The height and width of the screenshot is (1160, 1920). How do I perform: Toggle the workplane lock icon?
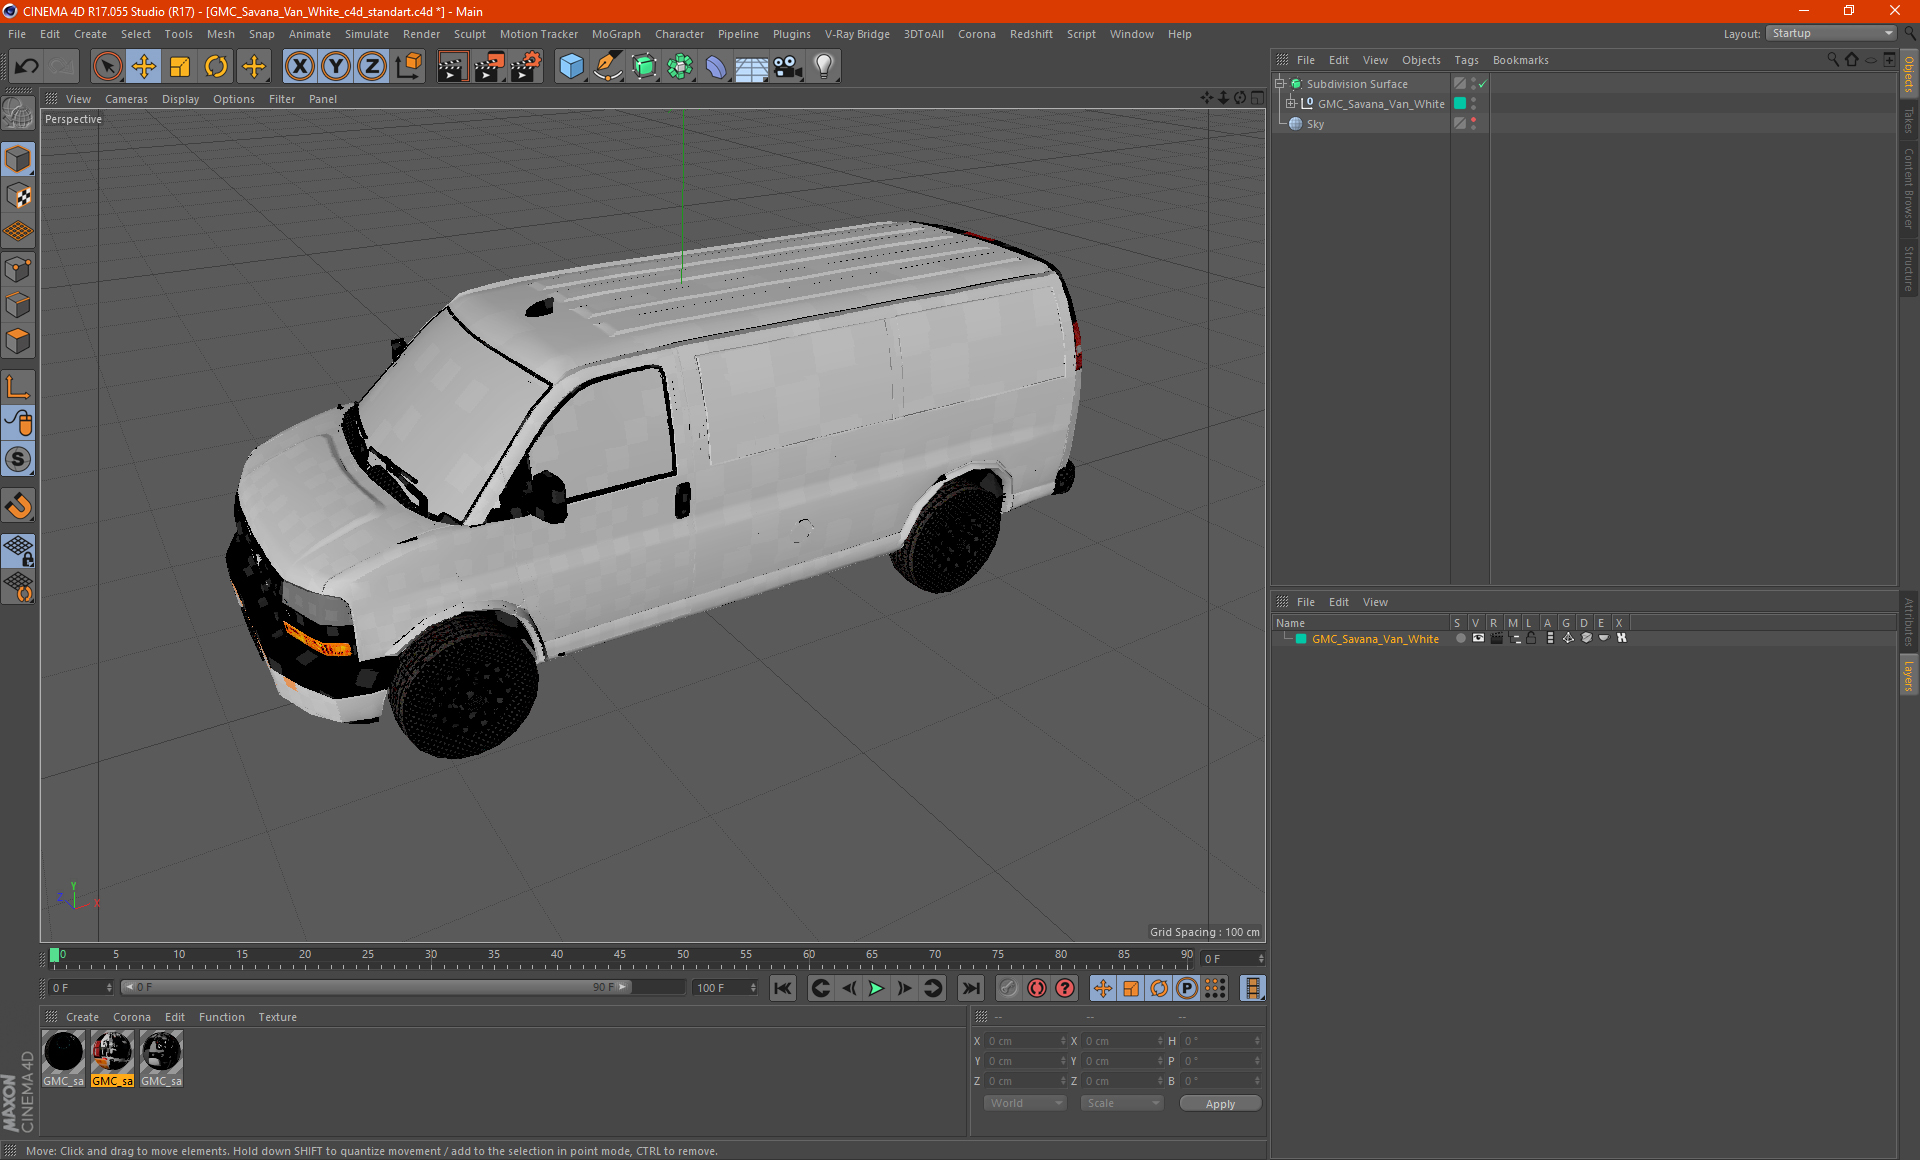tap(18, 550)
